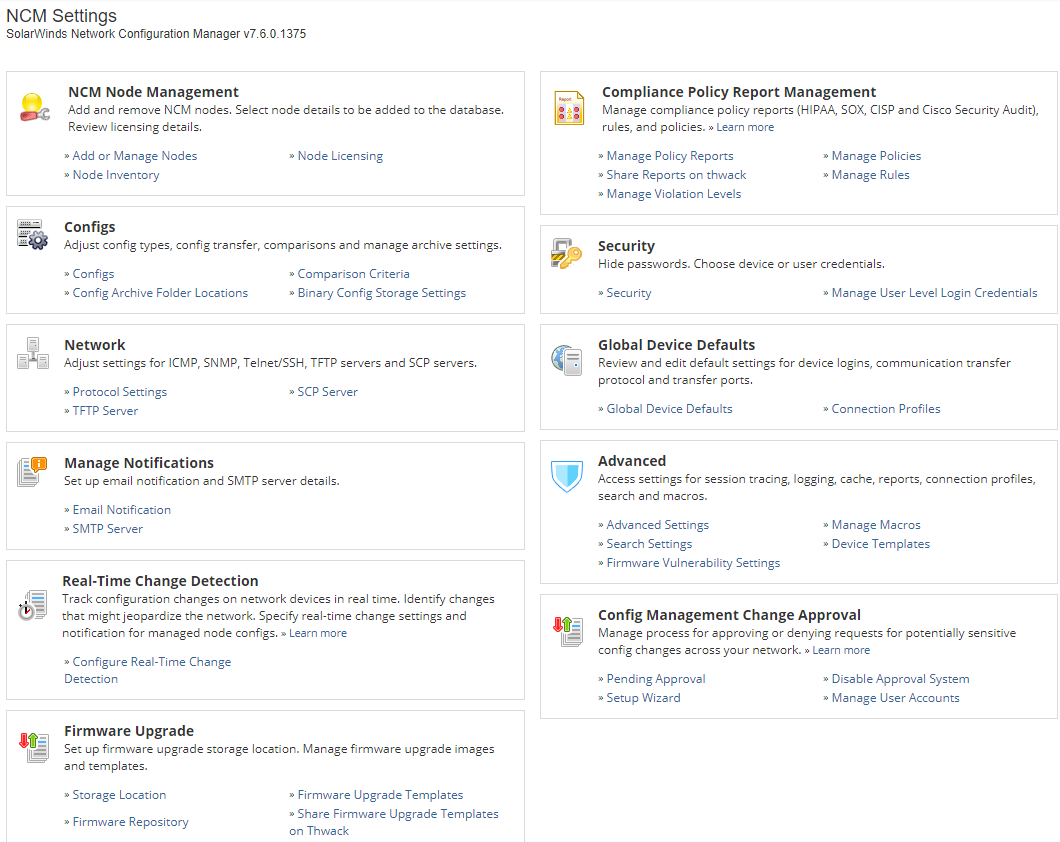
Task: Open firmware Storage Location settings
Action: pos(119,795)
